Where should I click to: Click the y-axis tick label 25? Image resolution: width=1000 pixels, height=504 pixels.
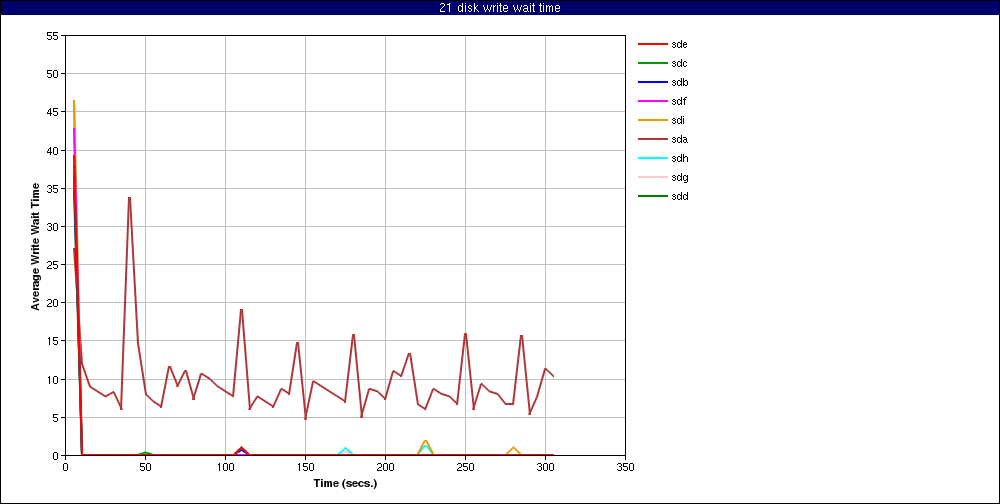[x=53, y=265]
